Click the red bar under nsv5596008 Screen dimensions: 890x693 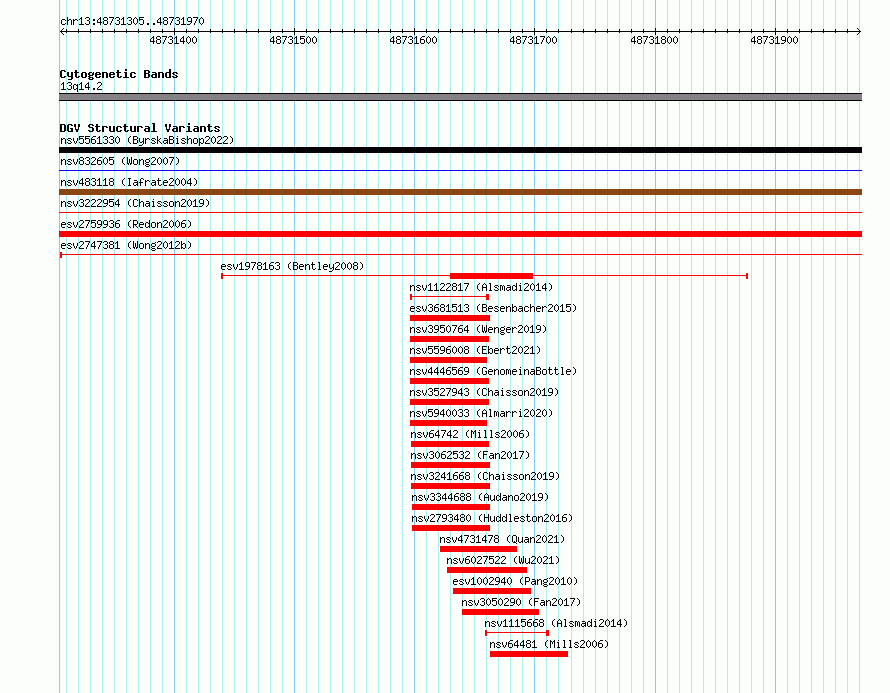(448, 360)
